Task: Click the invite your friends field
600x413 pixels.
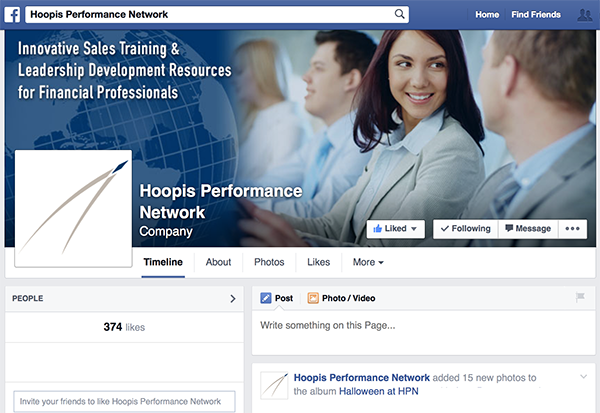Action: click(x=124, y=401)
